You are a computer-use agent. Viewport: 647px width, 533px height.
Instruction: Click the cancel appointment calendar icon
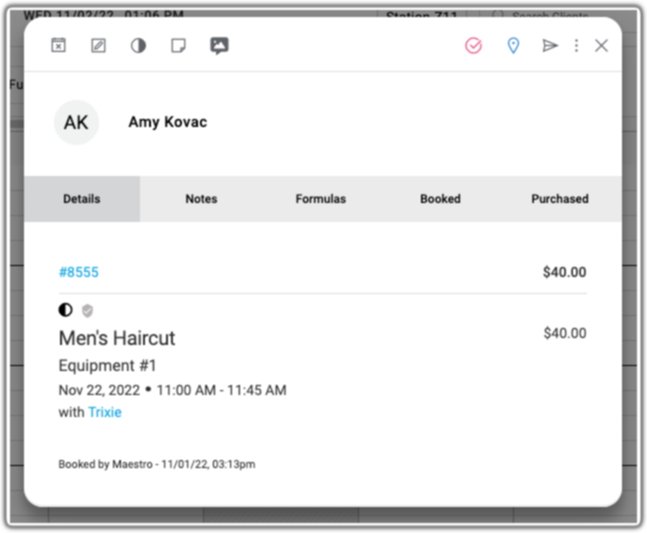(x=59, y=45)
